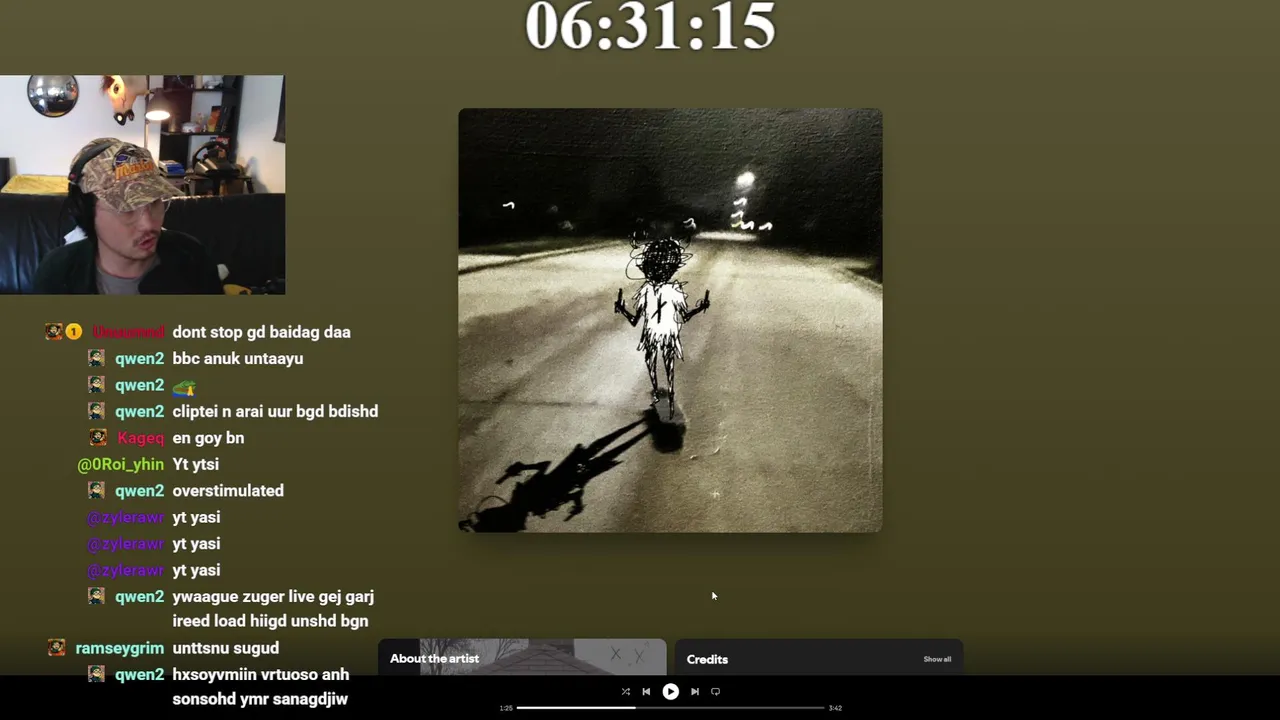
Task: Click the message 'overstimulated'
Action: click(x=228, y=491)
